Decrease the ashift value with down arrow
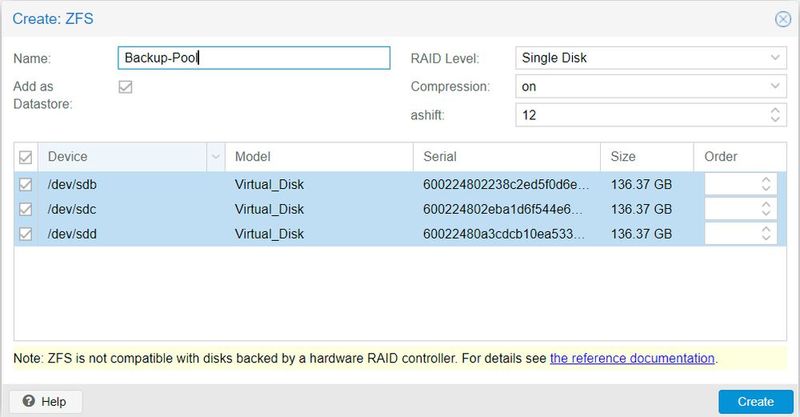Image resolution: width=800 pixels, height=417 pixels. 775,119
